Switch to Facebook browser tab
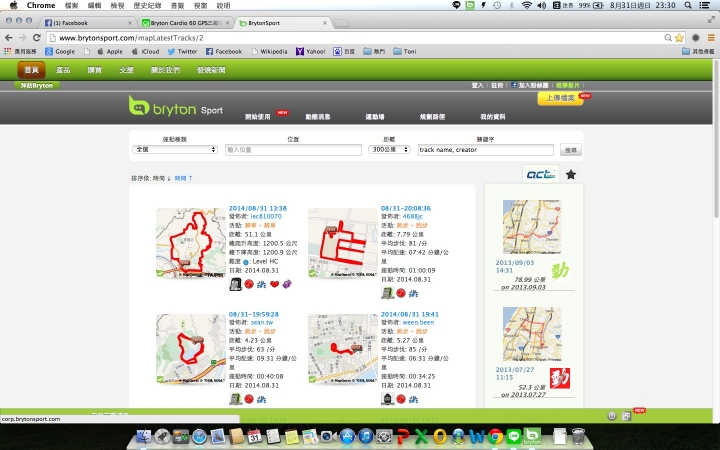 pyautogui.click(x=87, y=22)
